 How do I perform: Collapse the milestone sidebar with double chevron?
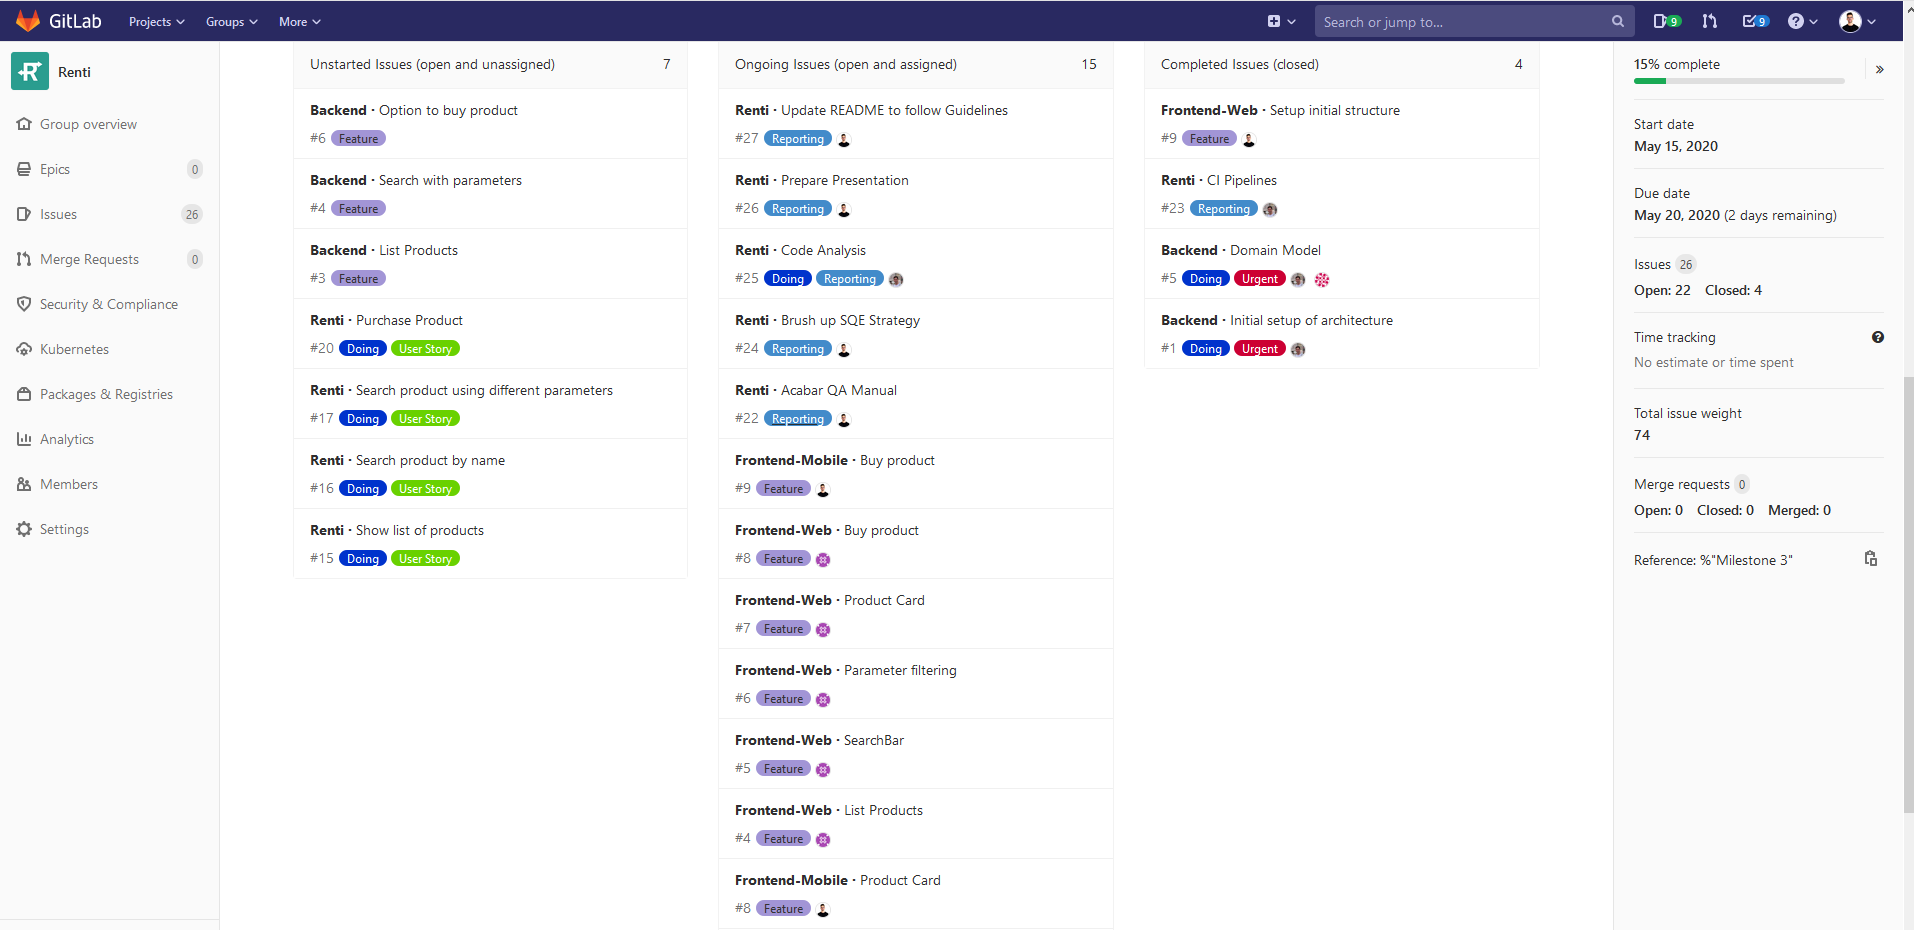coord(1880,69)
